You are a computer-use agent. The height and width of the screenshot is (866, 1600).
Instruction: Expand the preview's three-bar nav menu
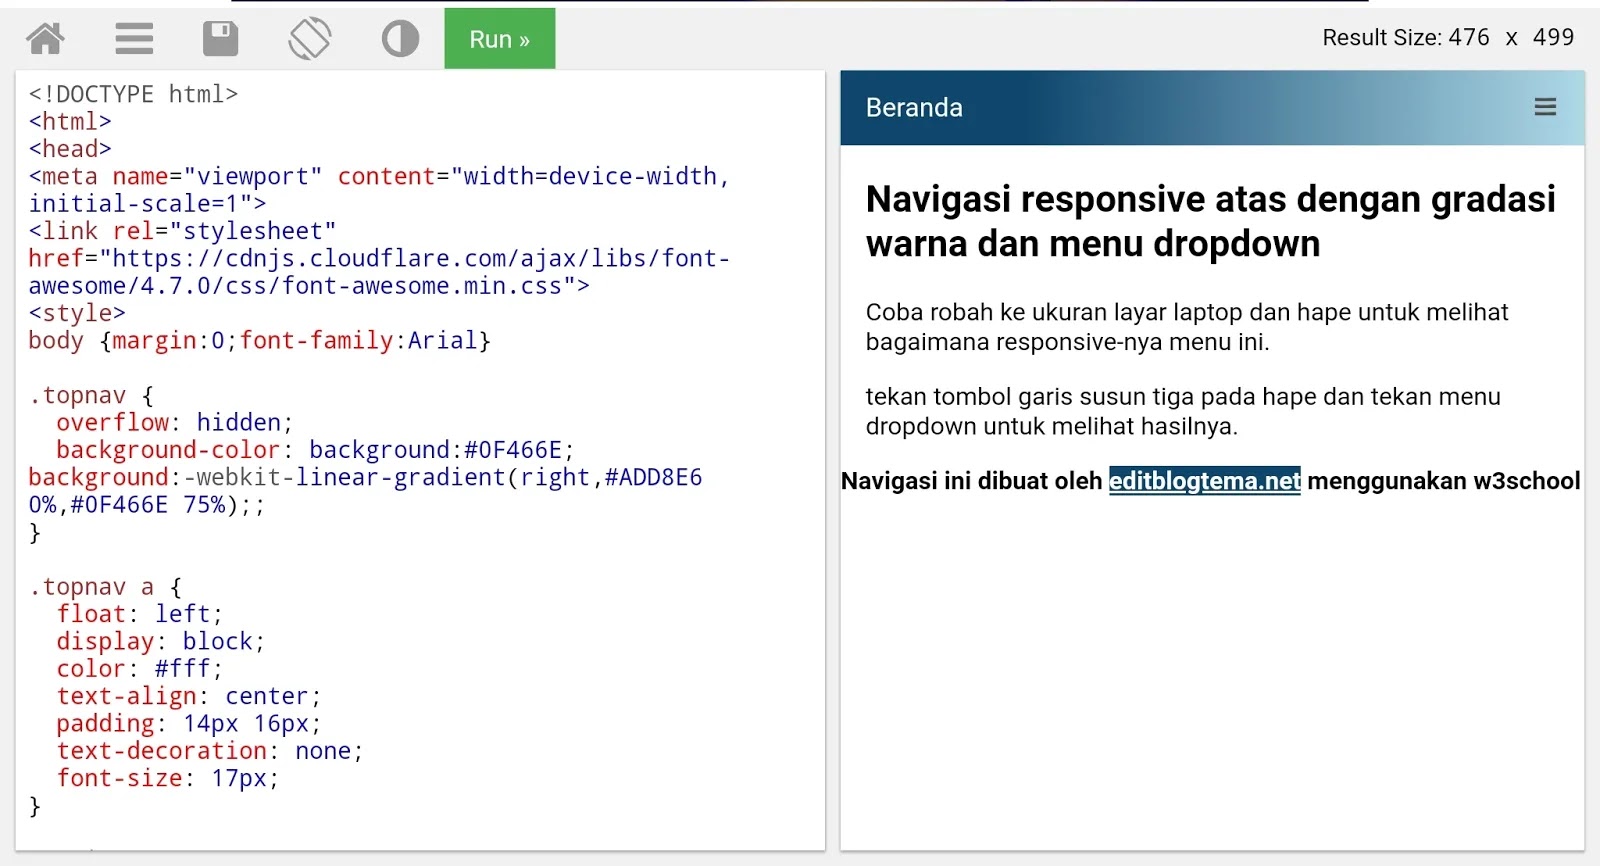tap(1545, 107)
